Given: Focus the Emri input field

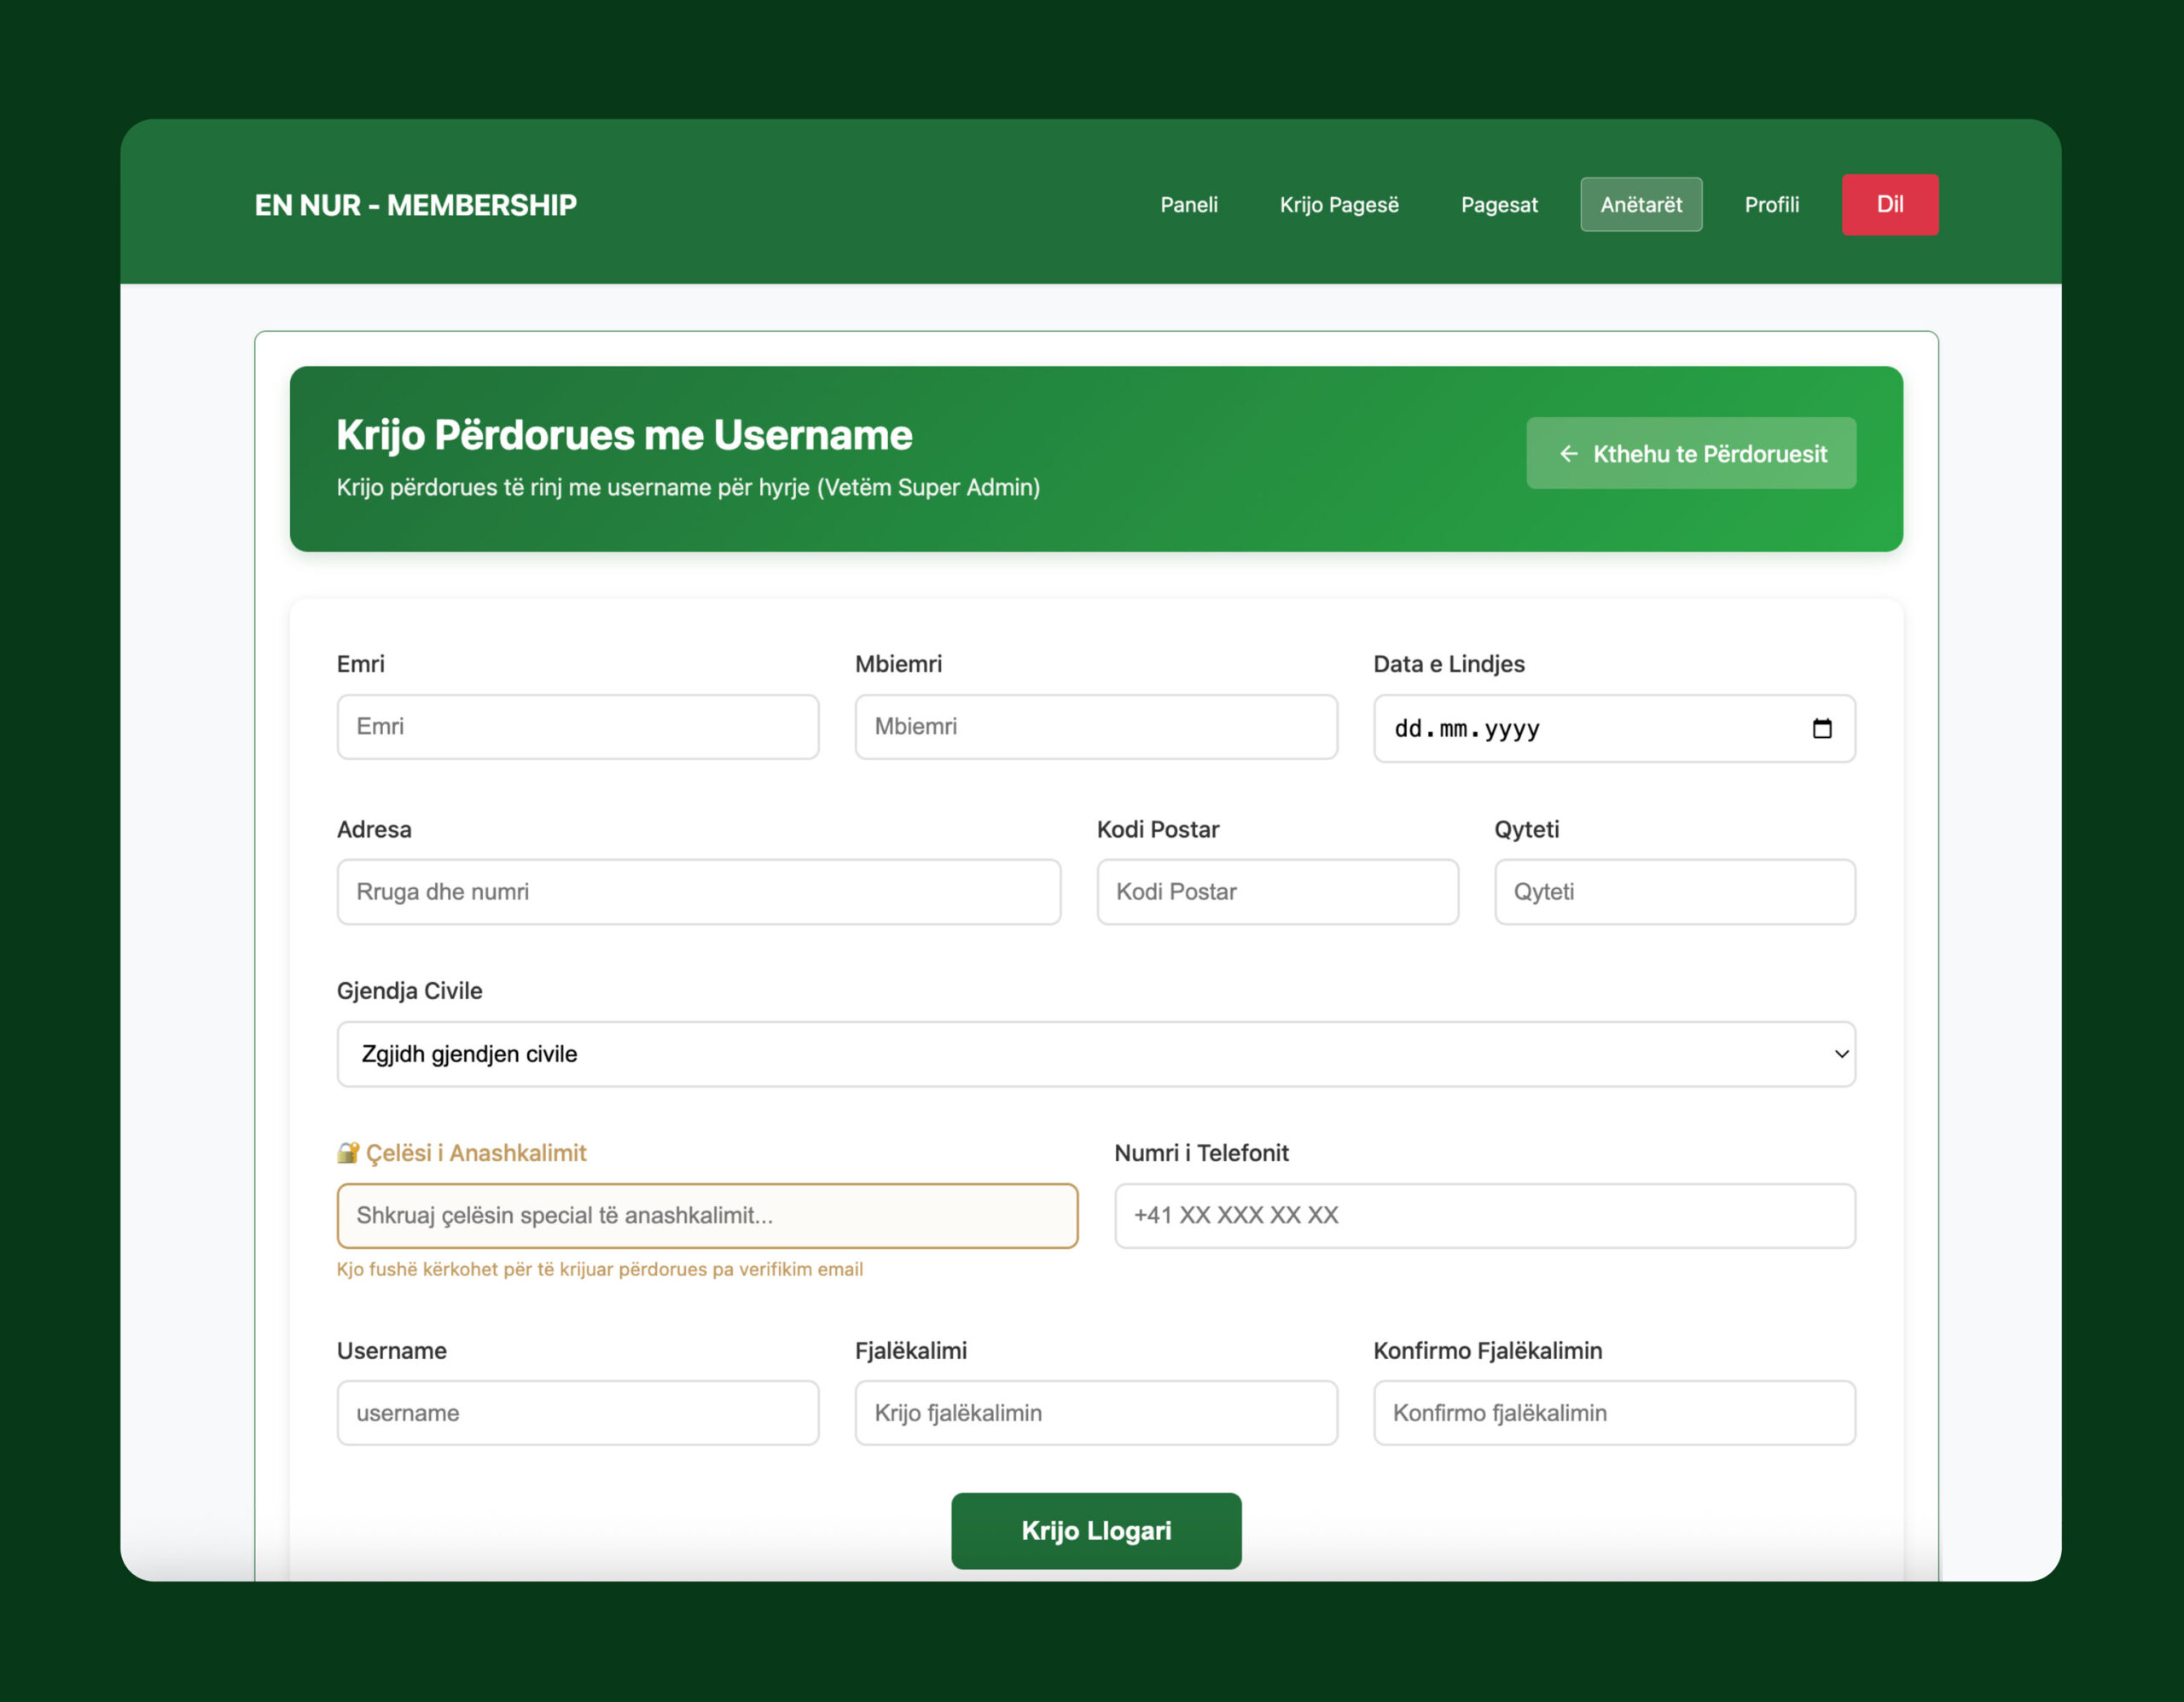Looking at the screenshot, I should (577, 727).
